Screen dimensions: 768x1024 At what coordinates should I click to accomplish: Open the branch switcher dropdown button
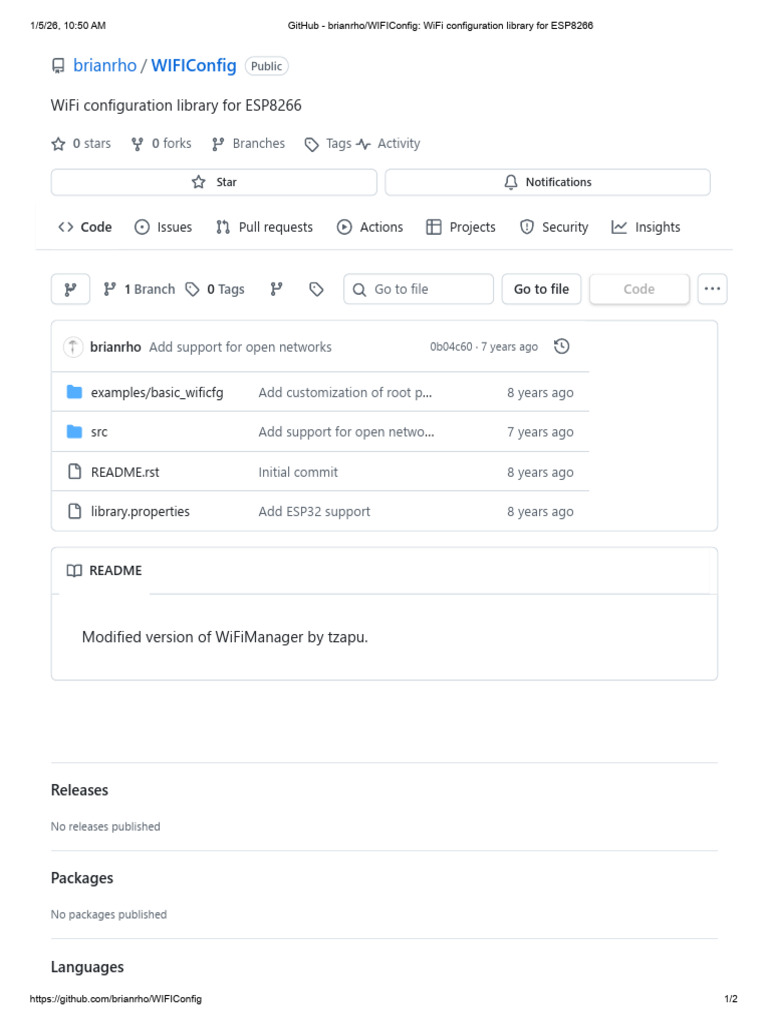pyautogui.click(x=71, y=289)
